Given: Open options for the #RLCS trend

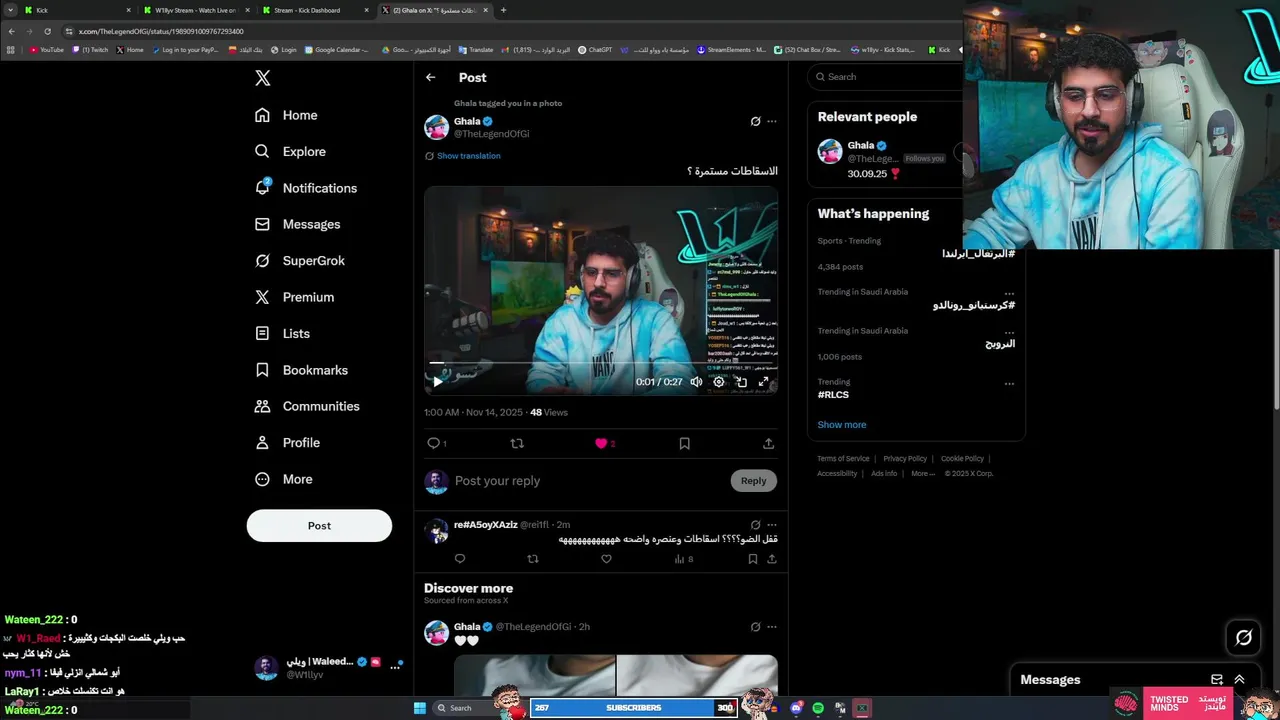Looking at the screenshot, I should [x=1009, y=383].
